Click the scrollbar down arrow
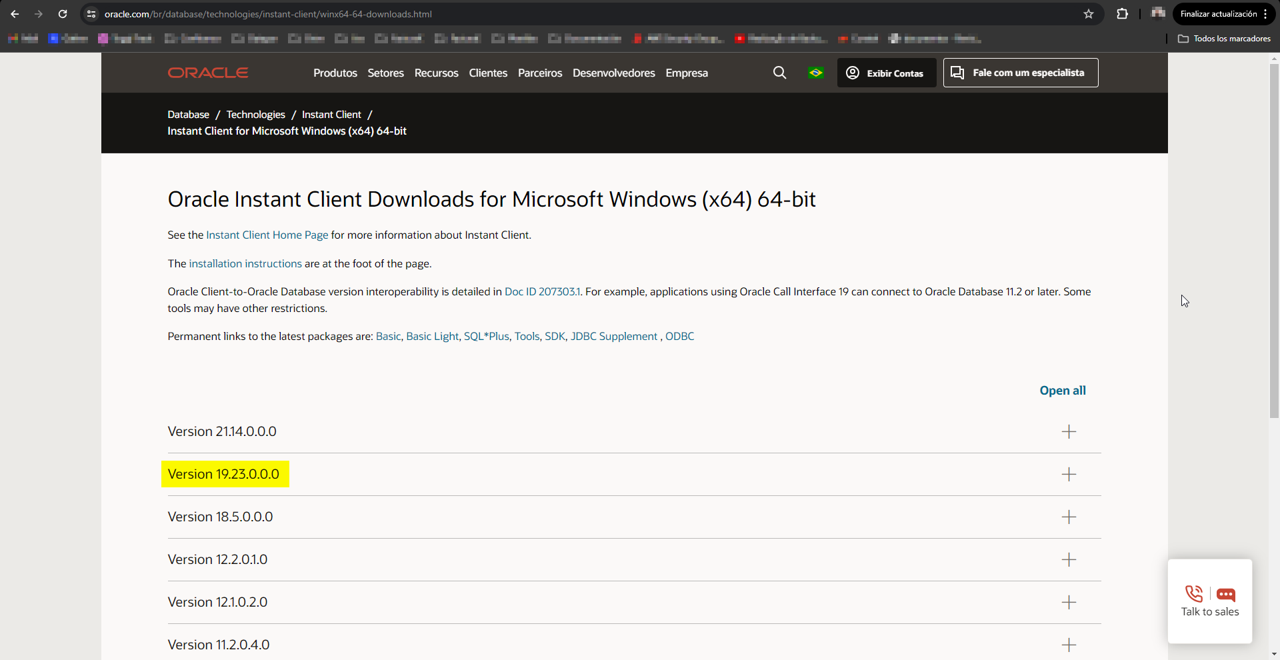Viewport: 1280px width, 660px height. (1274, 654)
